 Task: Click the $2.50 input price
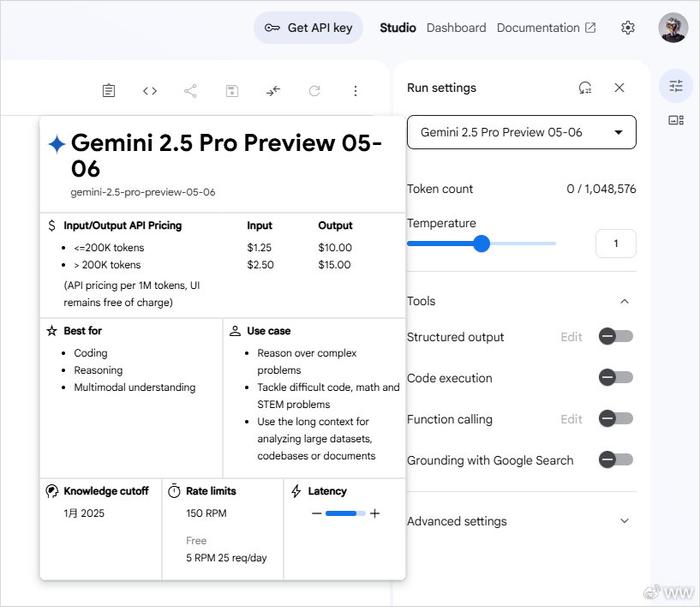260,265
